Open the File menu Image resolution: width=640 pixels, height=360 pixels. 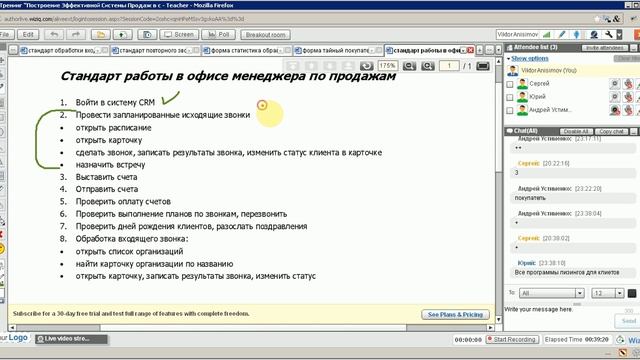[x=7, y=35]
